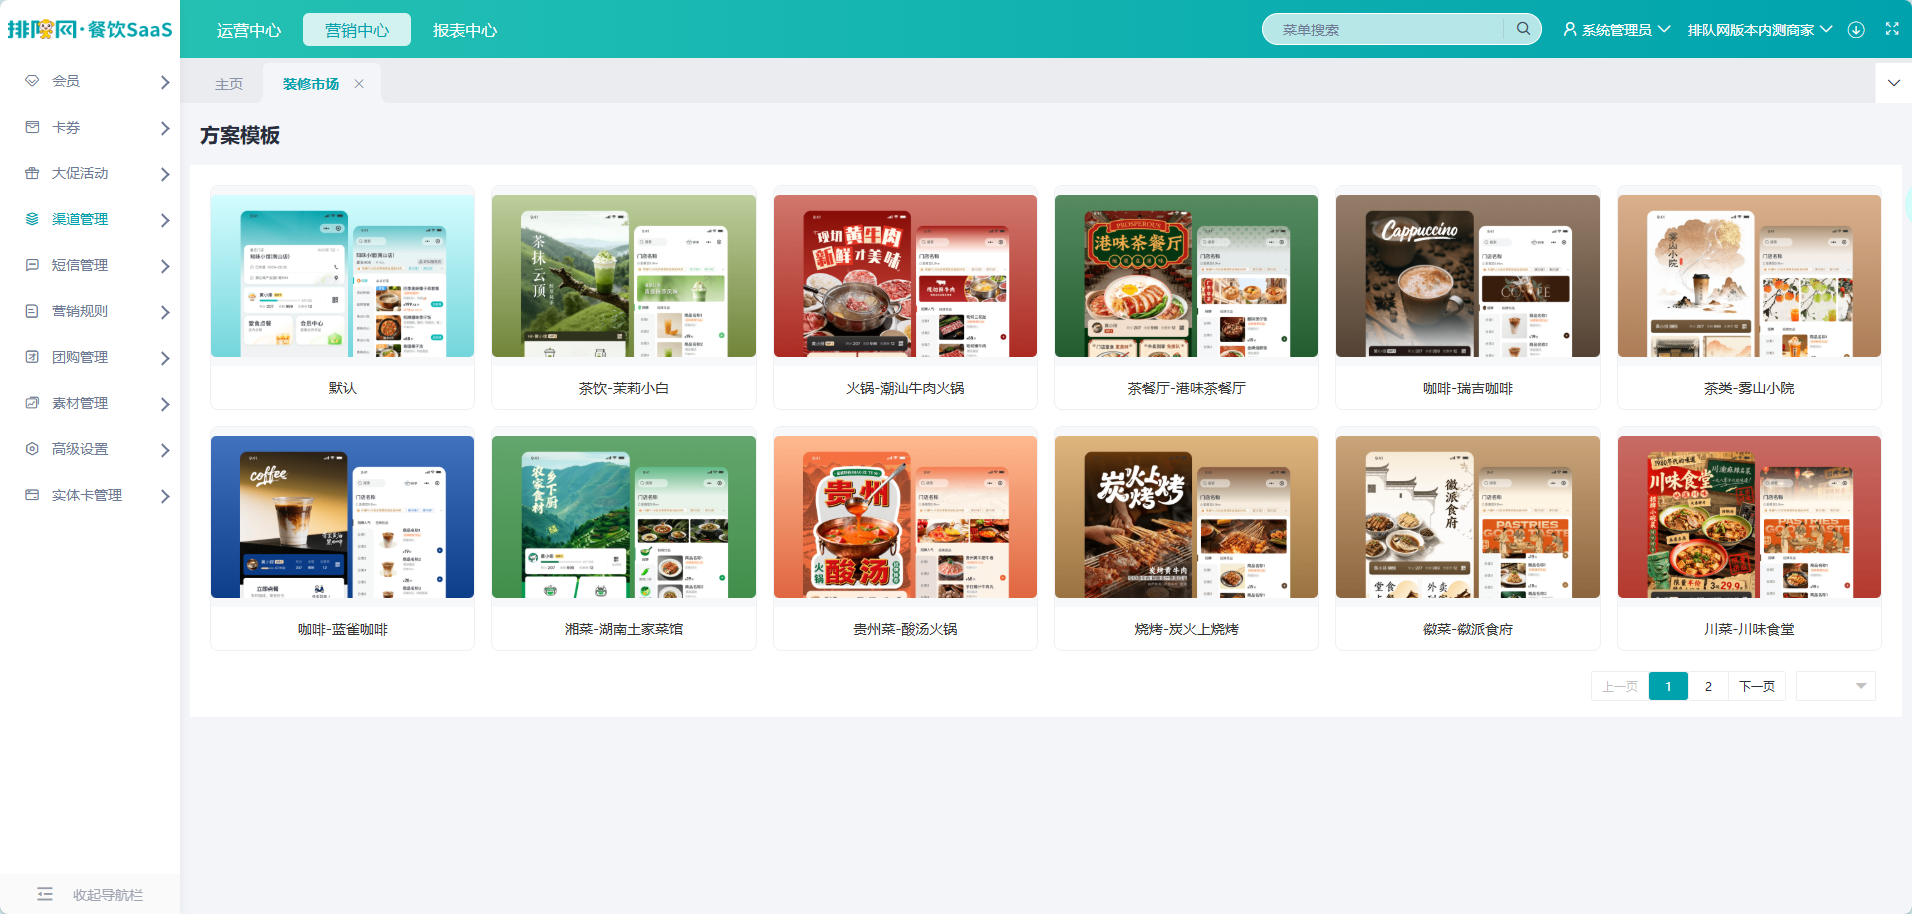
Task: Select the 营销中心 top menu
Action: pos(357,30)
